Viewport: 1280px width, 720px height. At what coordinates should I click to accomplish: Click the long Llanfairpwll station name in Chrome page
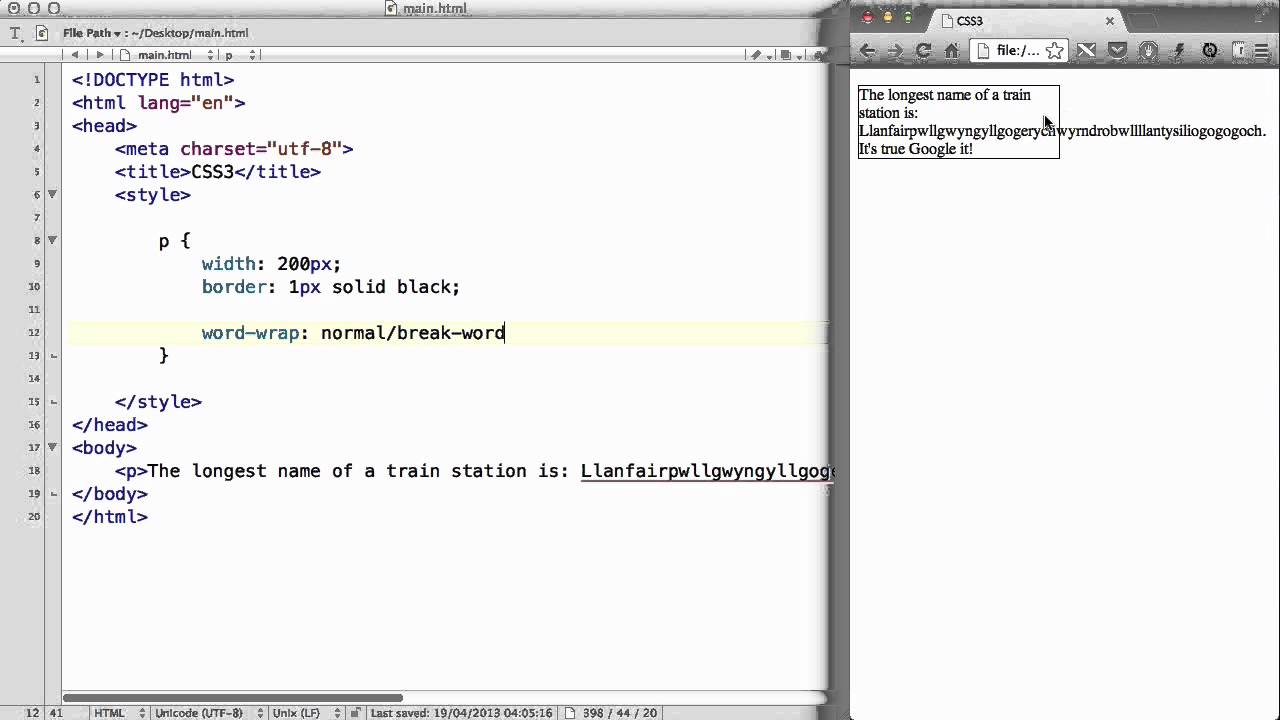[1062, 131]
